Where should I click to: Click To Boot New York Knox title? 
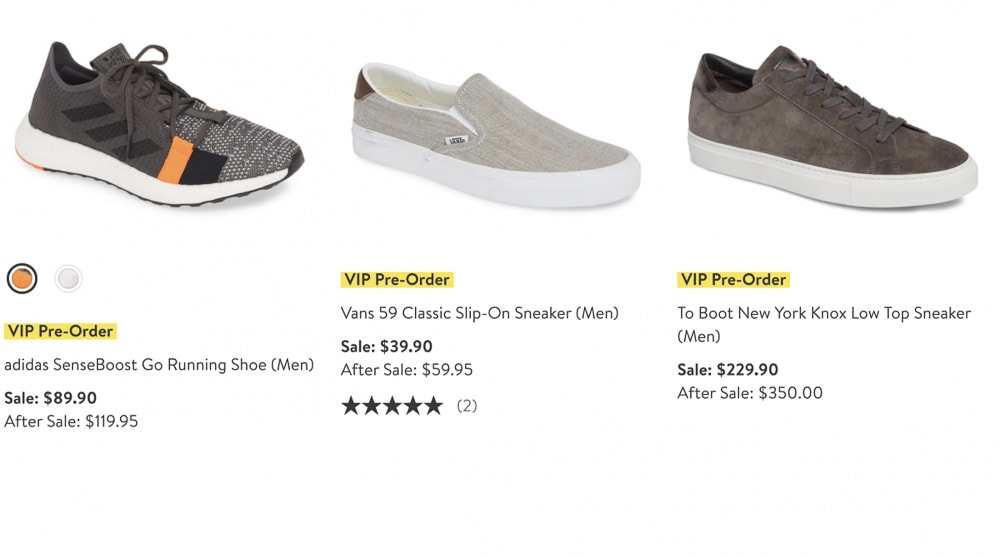coord(824,324)
